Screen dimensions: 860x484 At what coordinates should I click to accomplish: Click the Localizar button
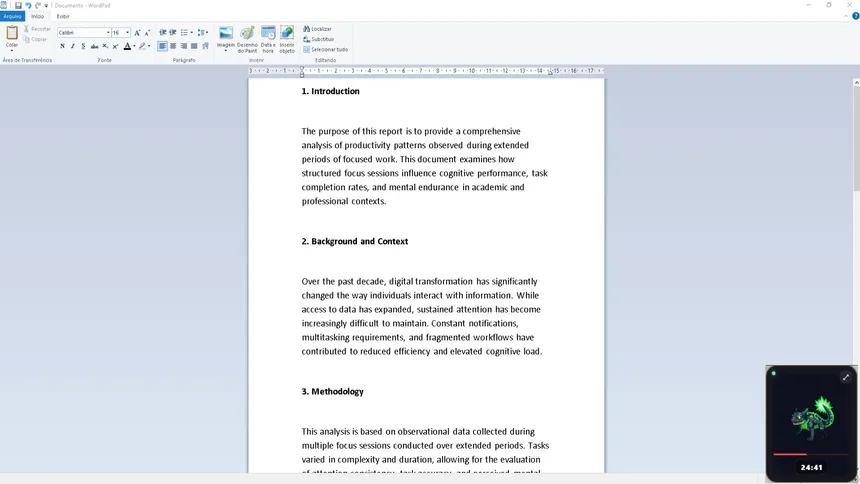pyautogui.click(x=317, y=29)
